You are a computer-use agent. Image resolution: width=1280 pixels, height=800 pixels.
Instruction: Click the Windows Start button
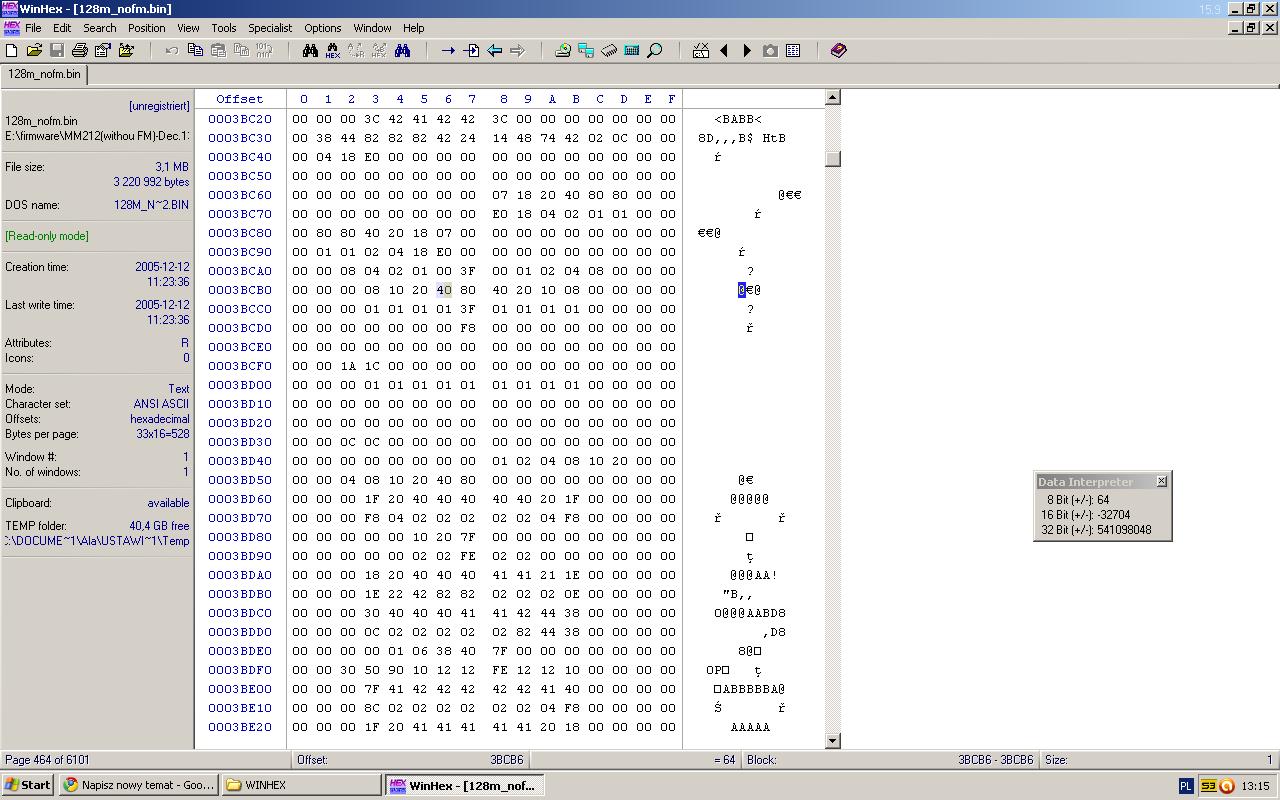27,785
